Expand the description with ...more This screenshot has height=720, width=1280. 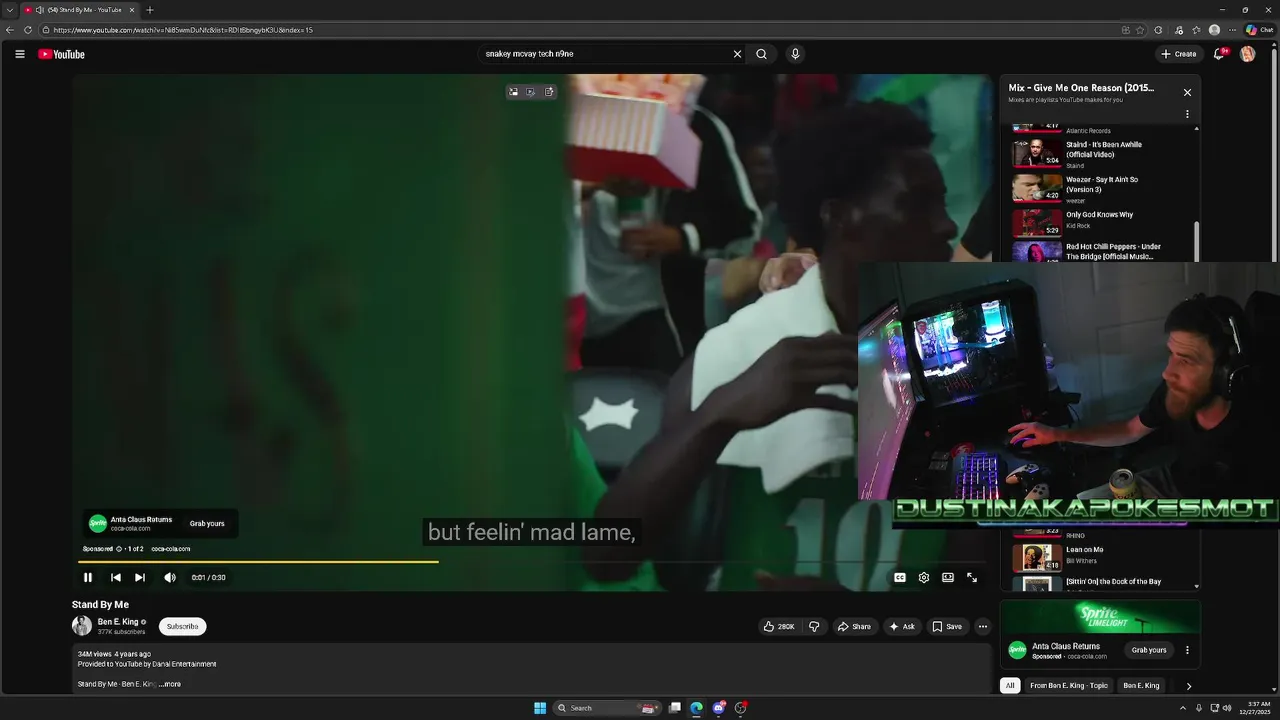pyautogui.click(x=170, y=684)
